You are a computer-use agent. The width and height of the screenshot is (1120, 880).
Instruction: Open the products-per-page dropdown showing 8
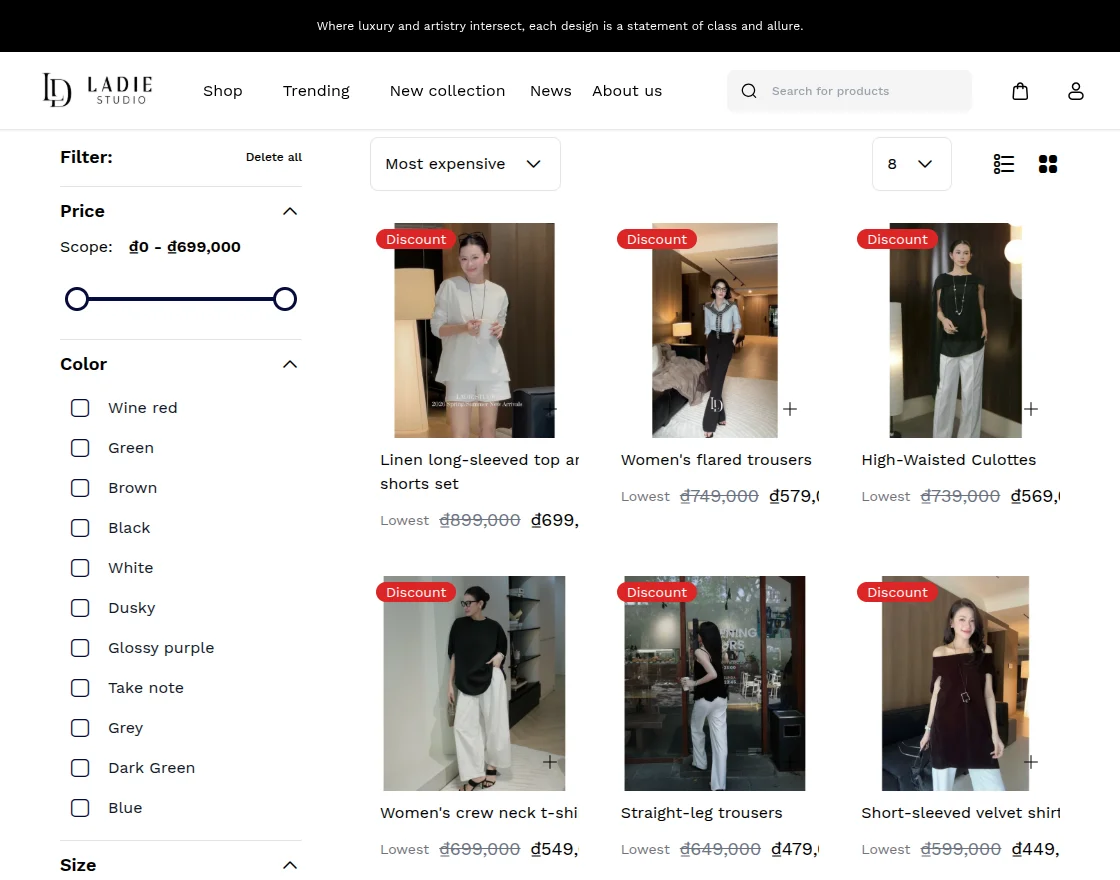pos(911,163)
